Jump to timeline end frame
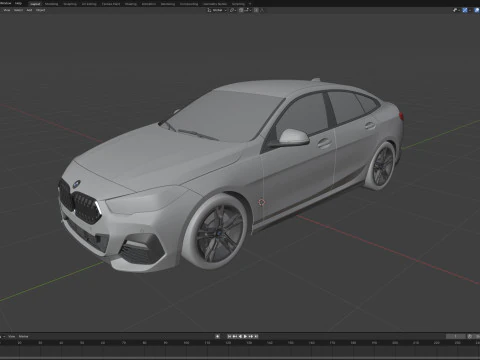This screenshot has width=480, height=360. tap(256, 336)
